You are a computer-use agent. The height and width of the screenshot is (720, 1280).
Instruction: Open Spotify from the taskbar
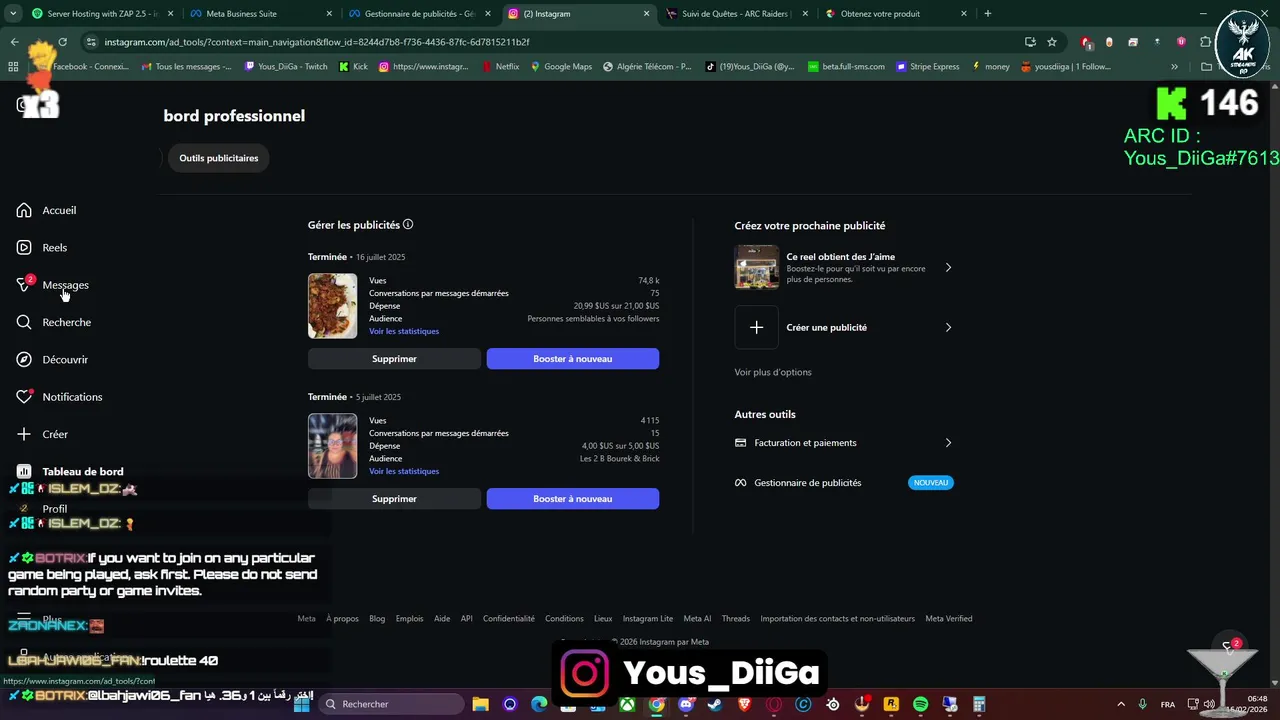921,704
